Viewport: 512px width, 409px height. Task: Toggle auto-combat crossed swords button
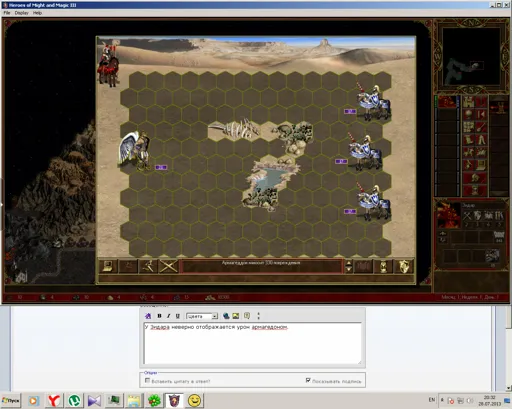pyautogui.click(x=168, y=266)
